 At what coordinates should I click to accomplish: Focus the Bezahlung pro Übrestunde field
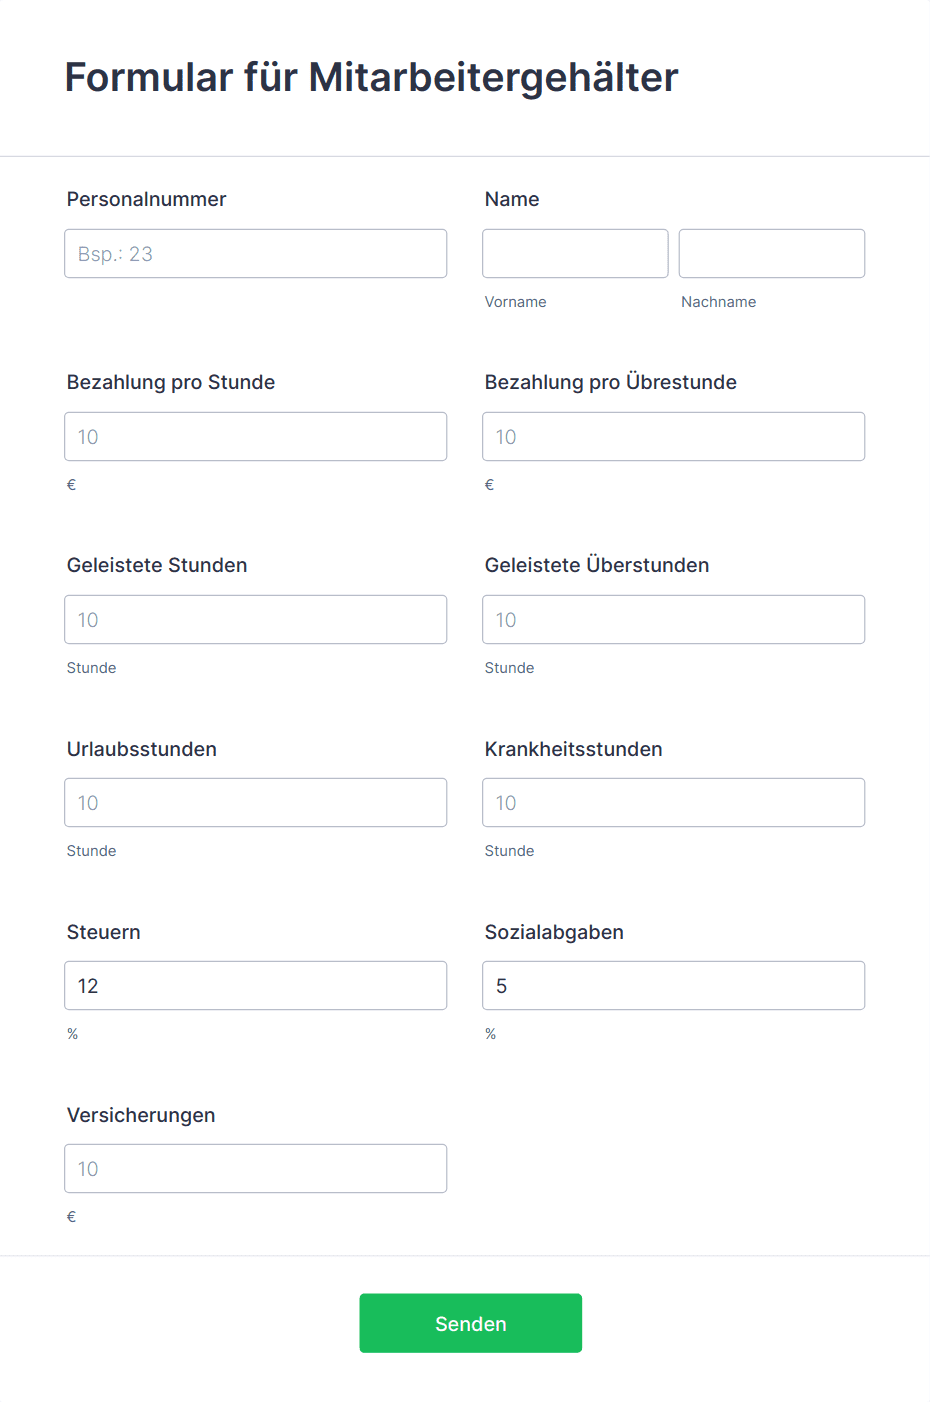click(x=673, y=437)
